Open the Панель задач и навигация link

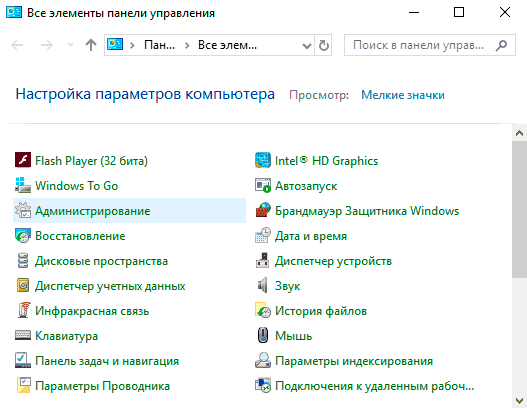(x=107, y=361)
